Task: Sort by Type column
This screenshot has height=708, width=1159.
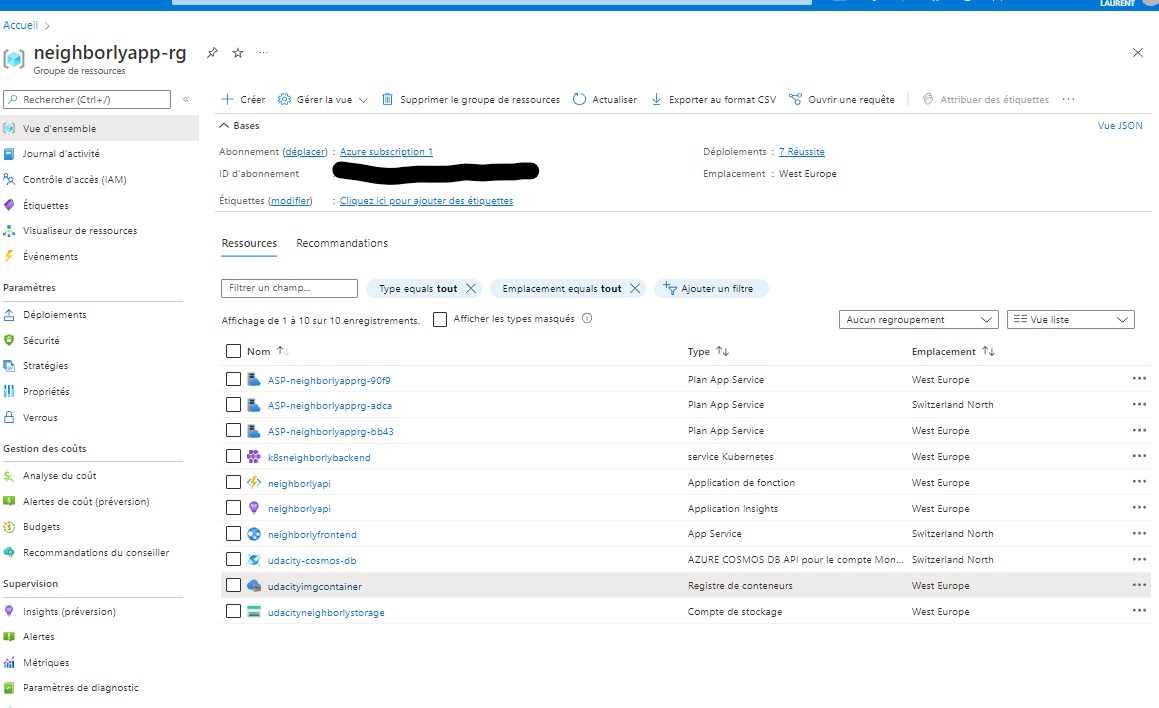Action: click(x=708, y=351)
